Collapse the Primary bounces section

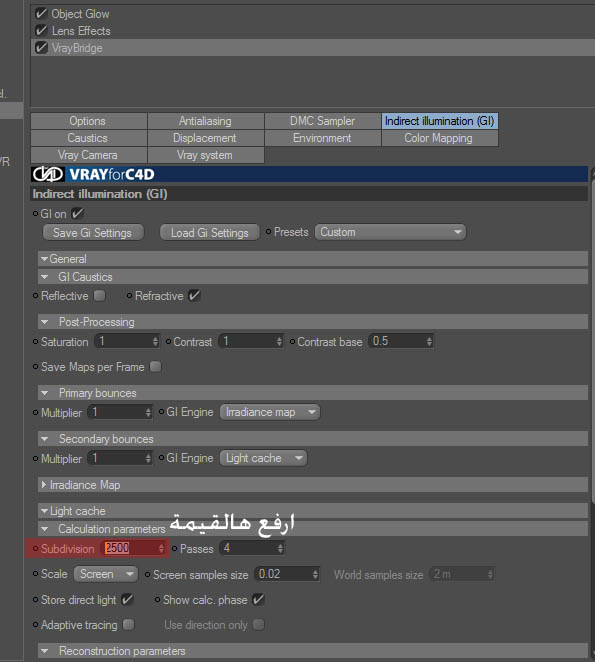click(44, 393)
